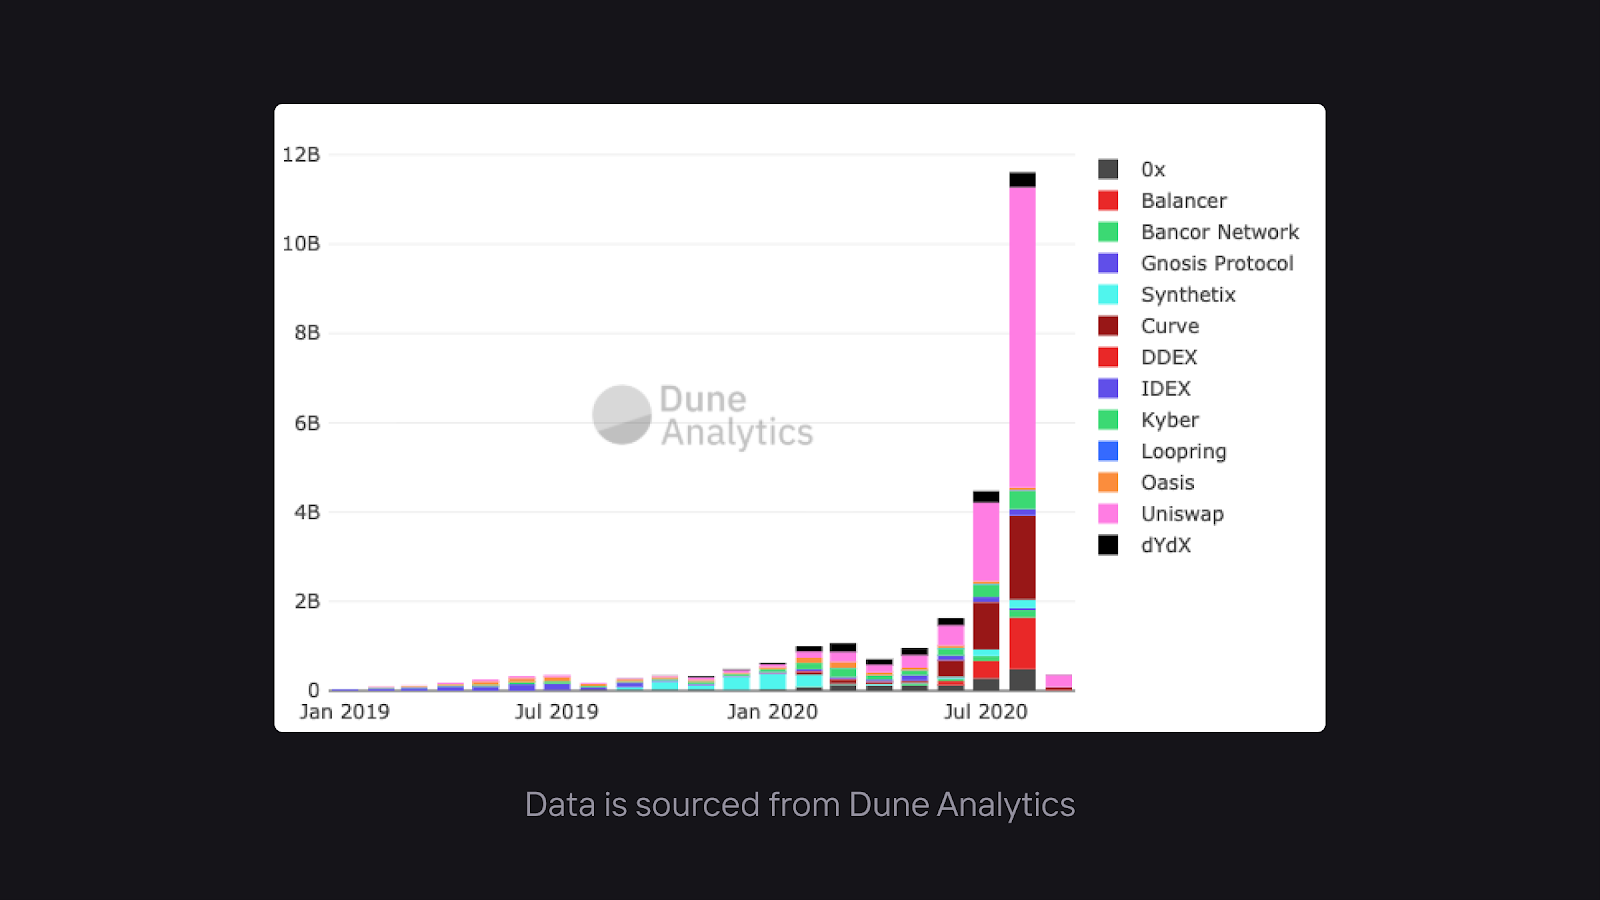Click the Balancer red legend swatch

(x=1108, y=200)
